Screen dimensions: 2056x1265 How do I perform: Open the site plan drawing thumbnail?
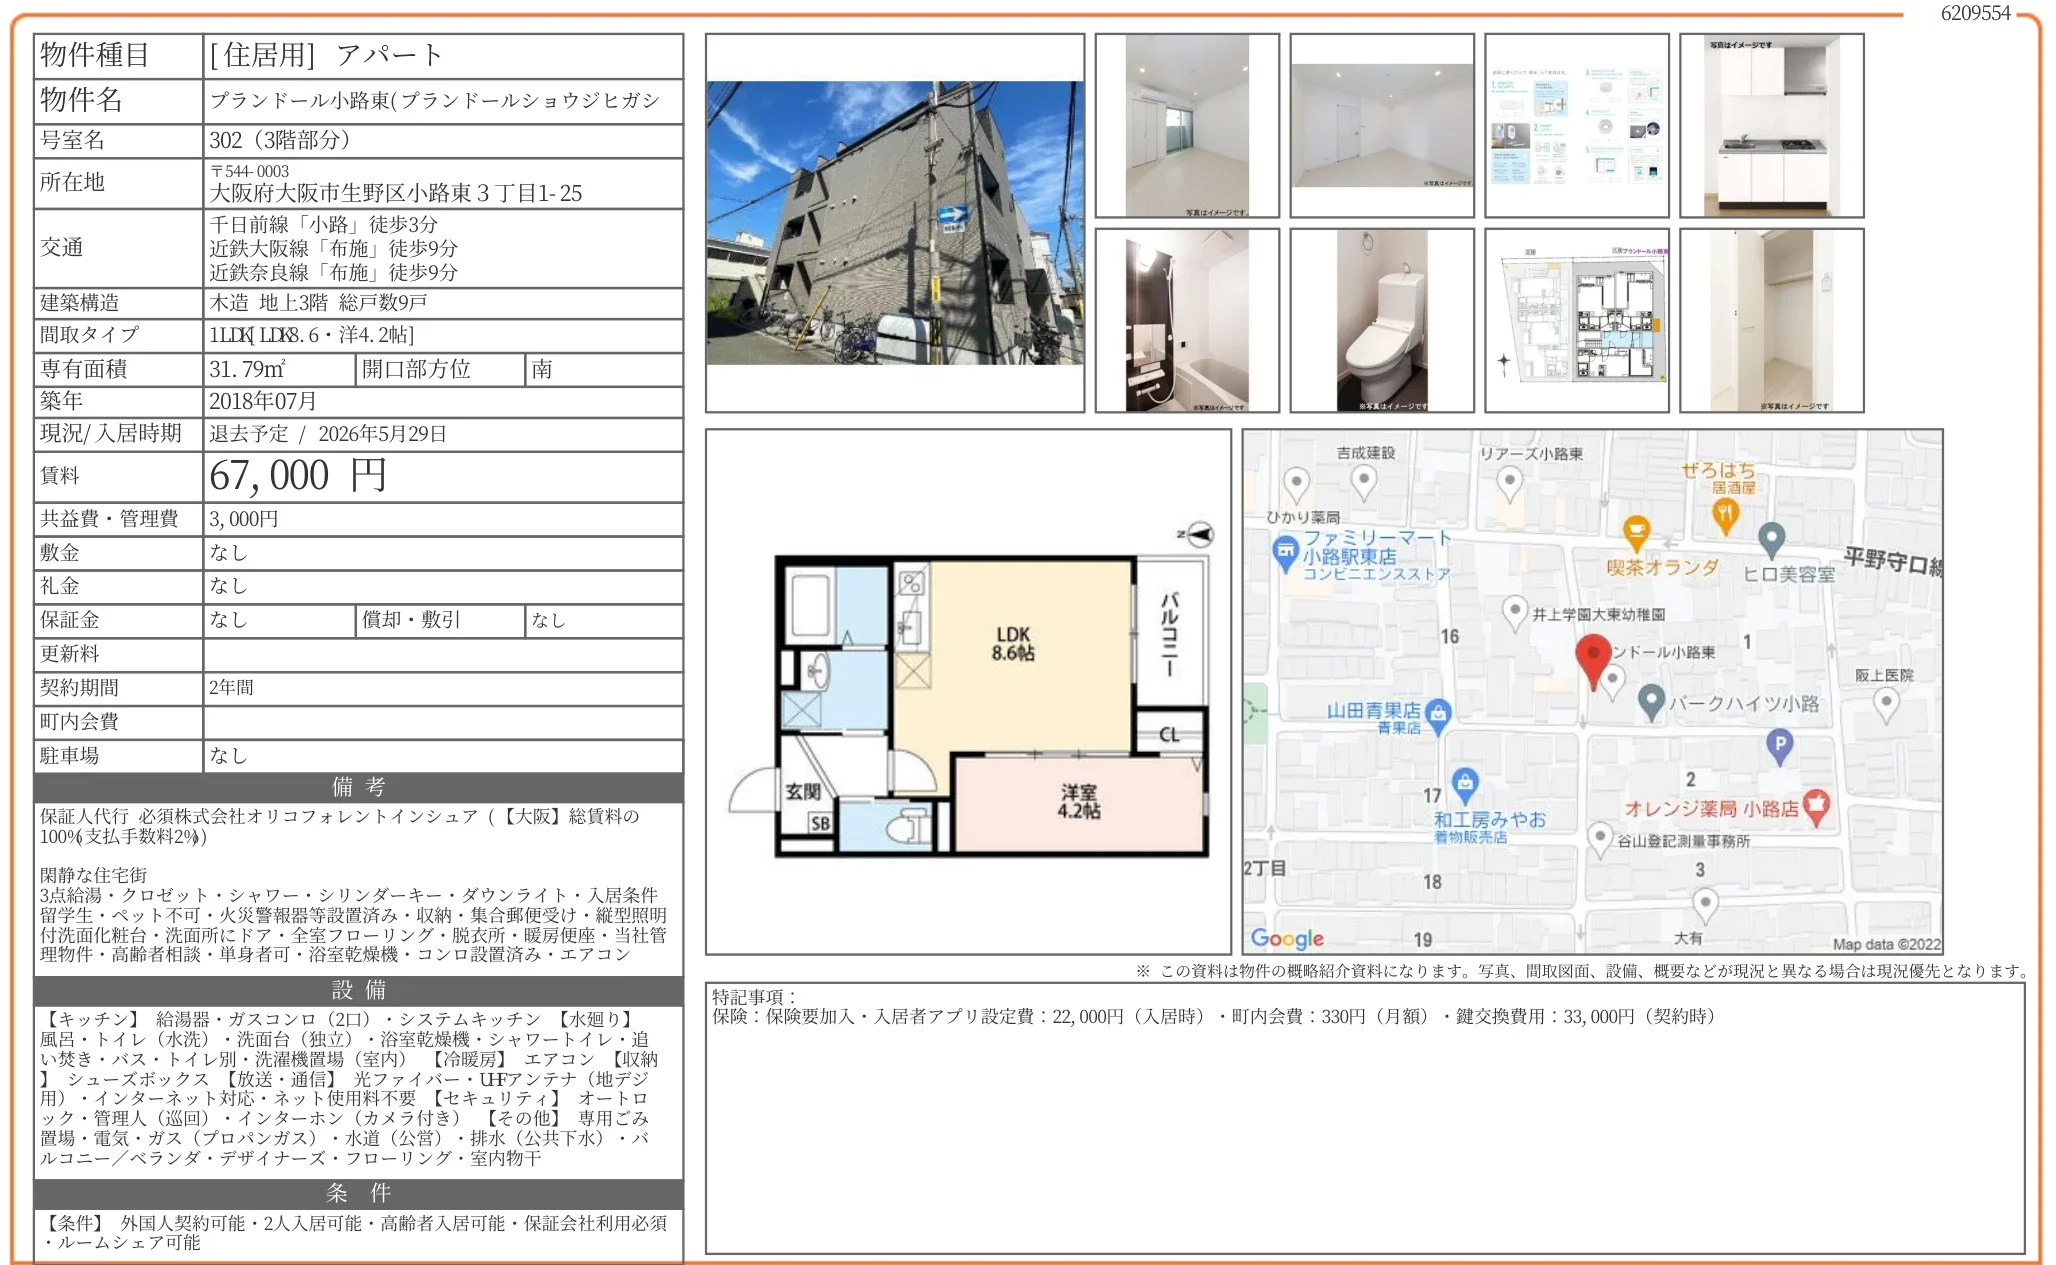1576,320
